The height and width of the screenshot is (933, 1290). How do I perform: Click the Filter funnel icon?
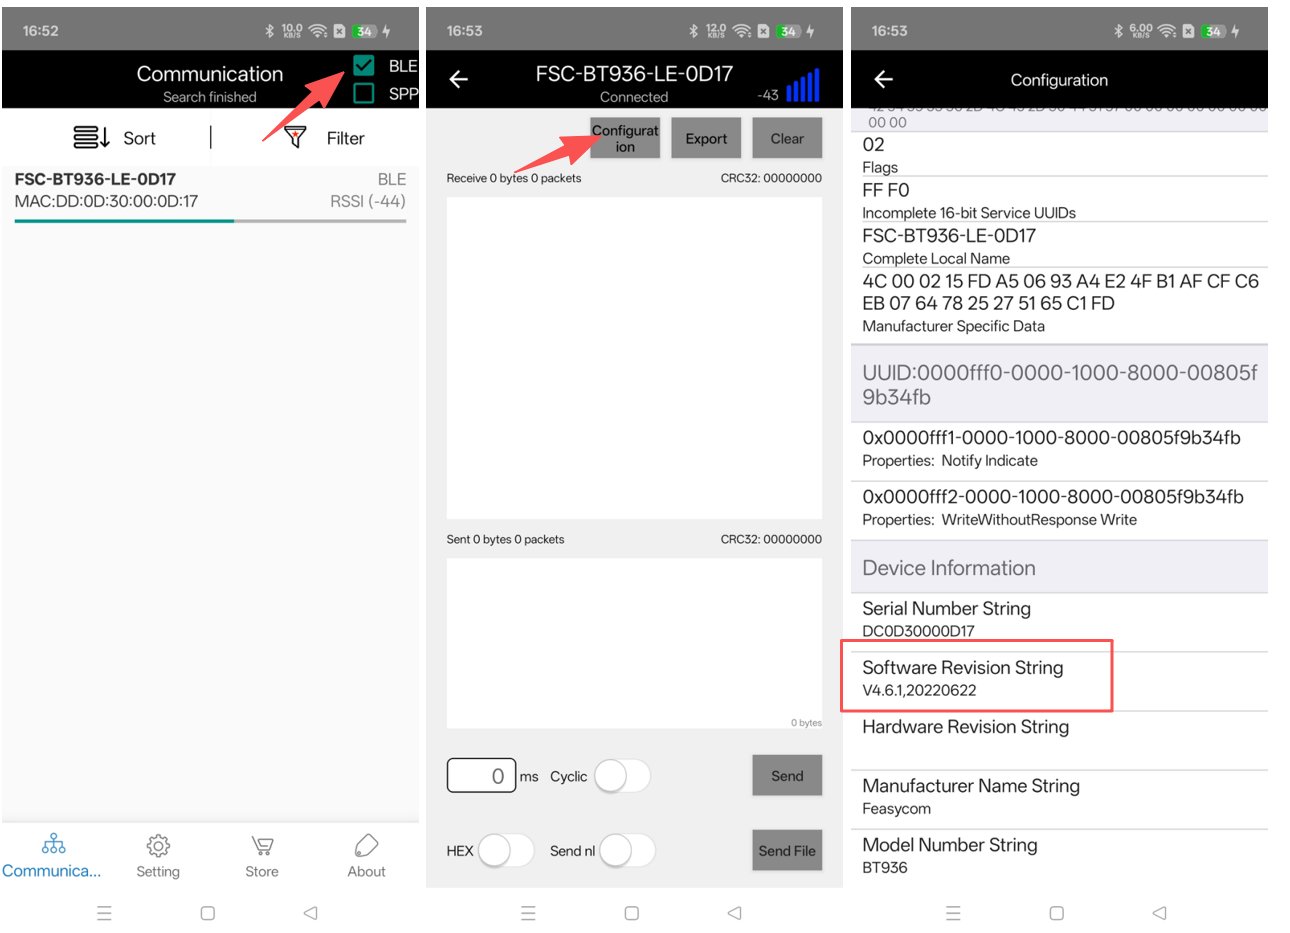tap(295, 137)
